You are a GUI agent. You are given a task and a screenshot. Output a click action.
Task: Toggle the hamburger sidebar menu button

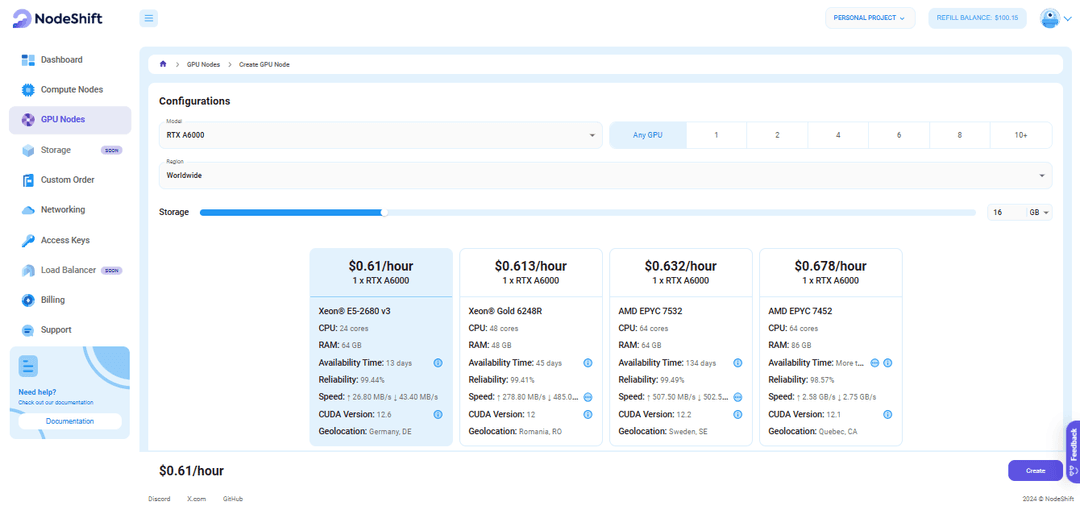[x=149, y=18]
